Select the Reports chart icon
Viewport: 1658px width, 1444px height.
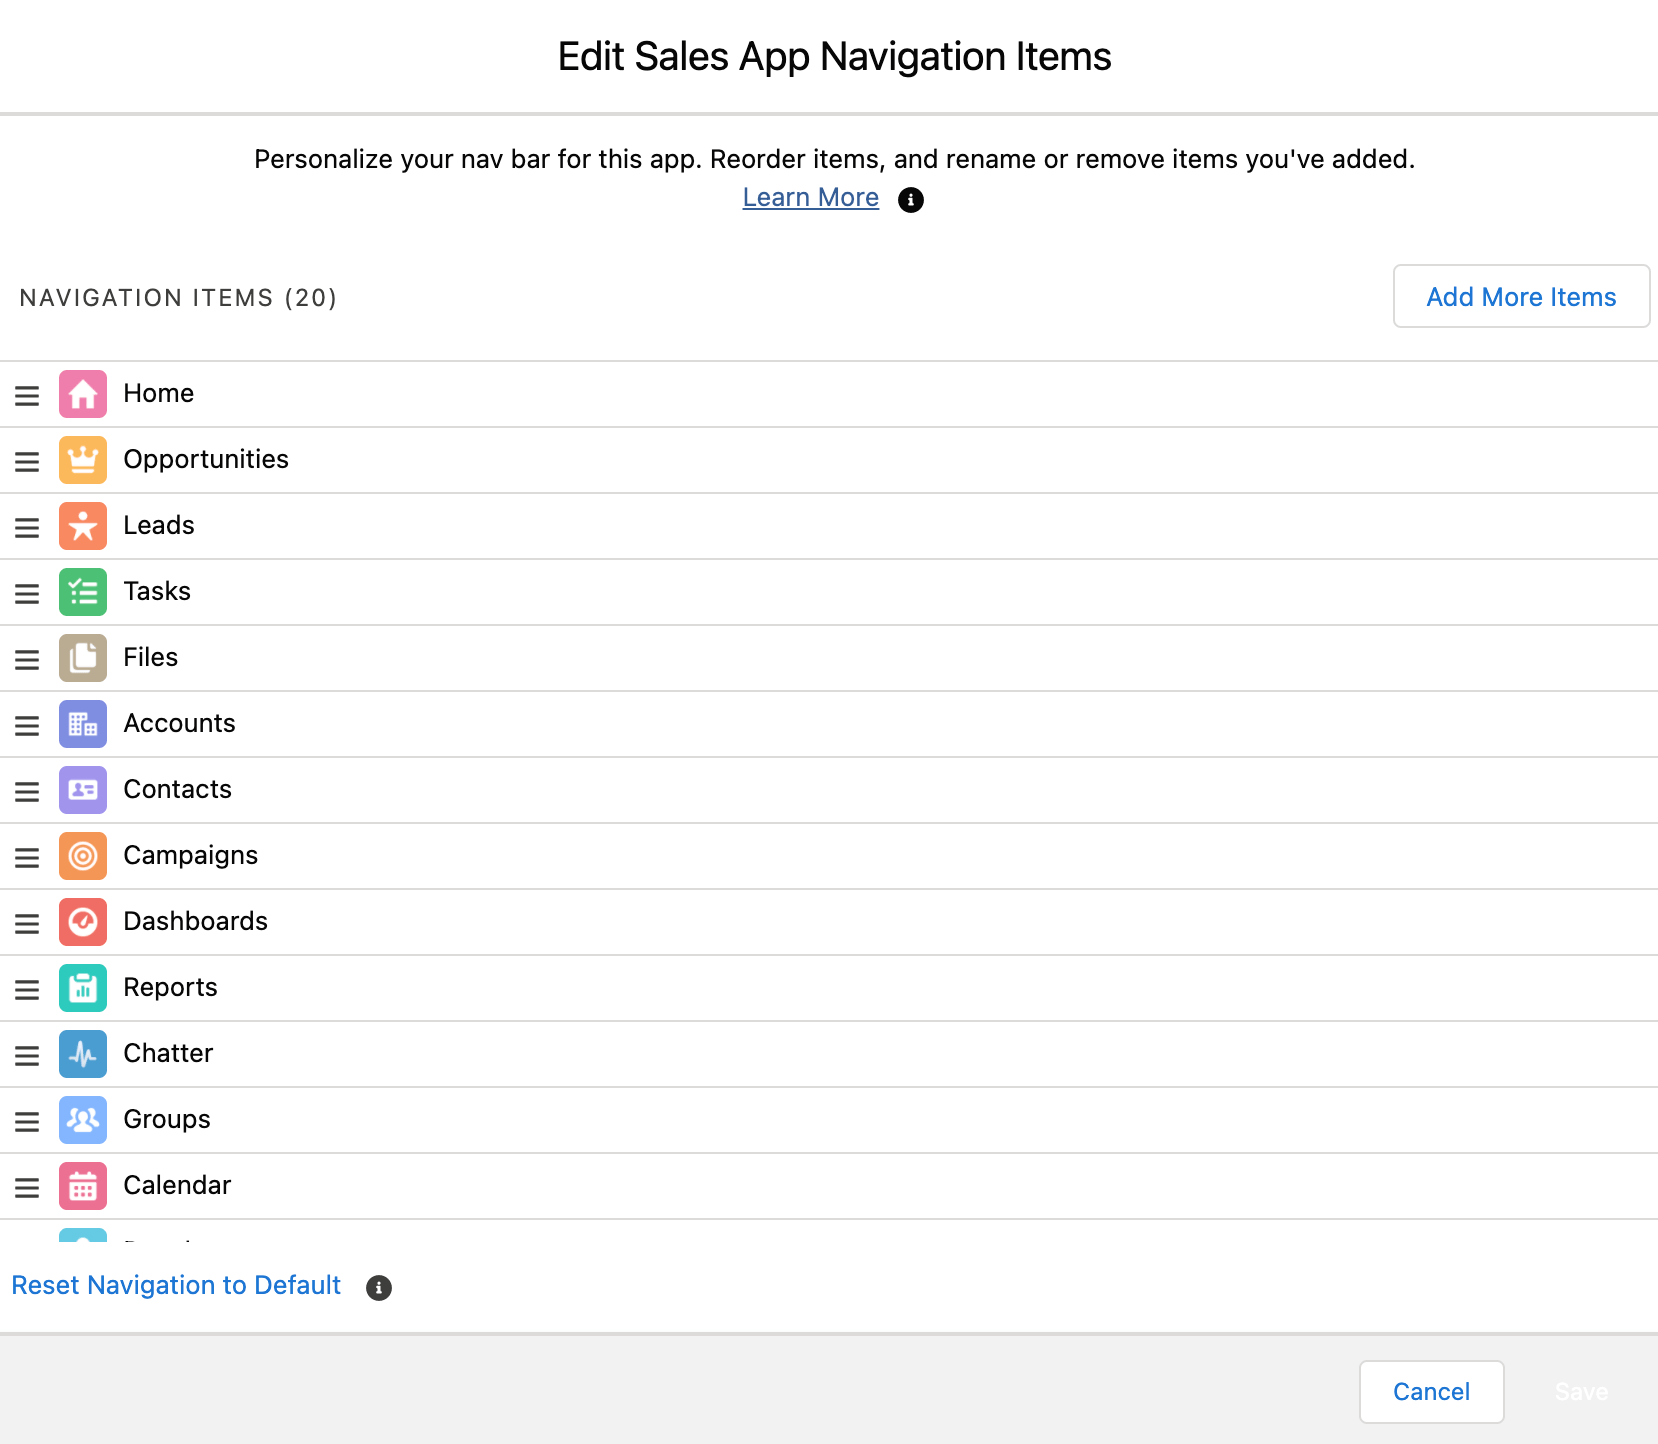(82, 988)
